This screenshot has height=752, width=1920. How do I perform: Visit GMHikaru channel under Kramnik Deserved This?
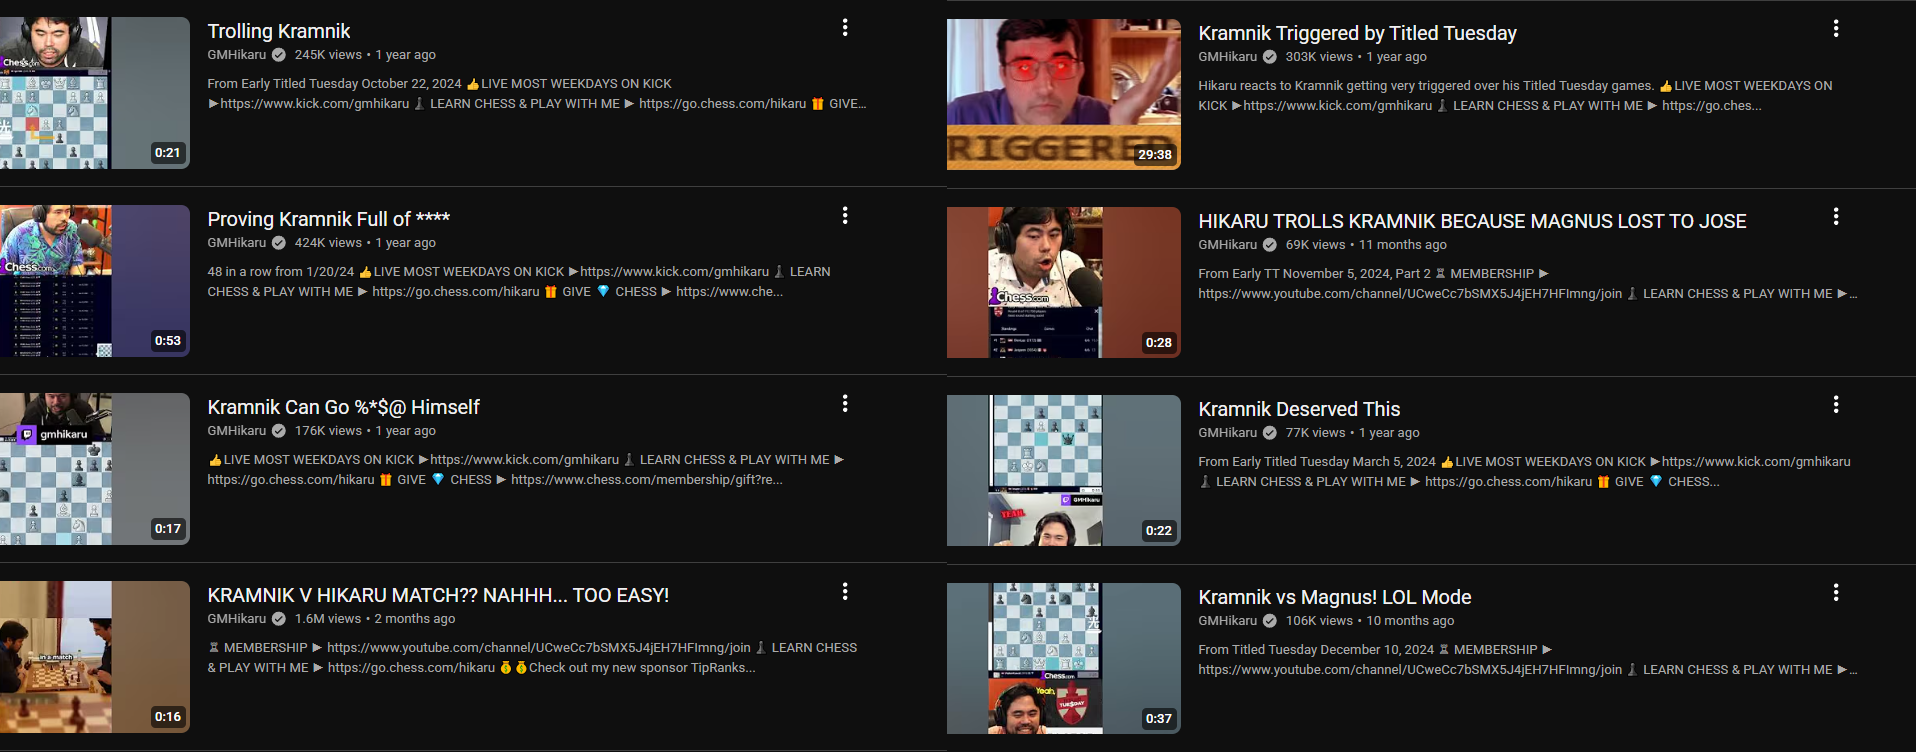click(x=1228, y=433)
